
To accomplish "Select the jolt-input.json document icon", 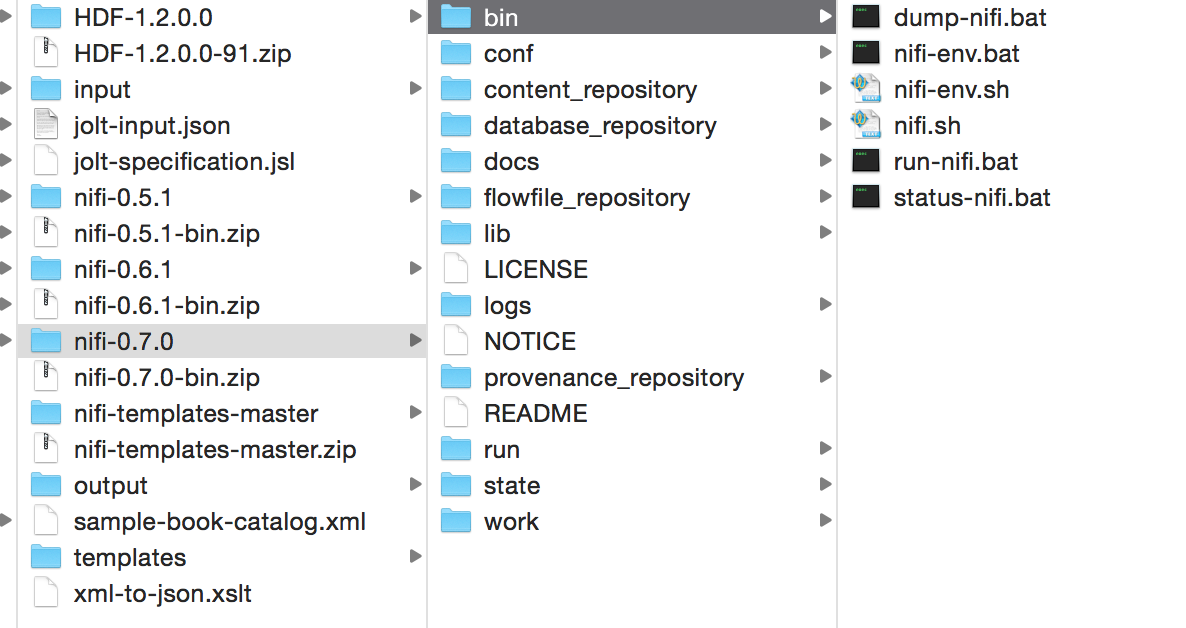I will [46, 126].
